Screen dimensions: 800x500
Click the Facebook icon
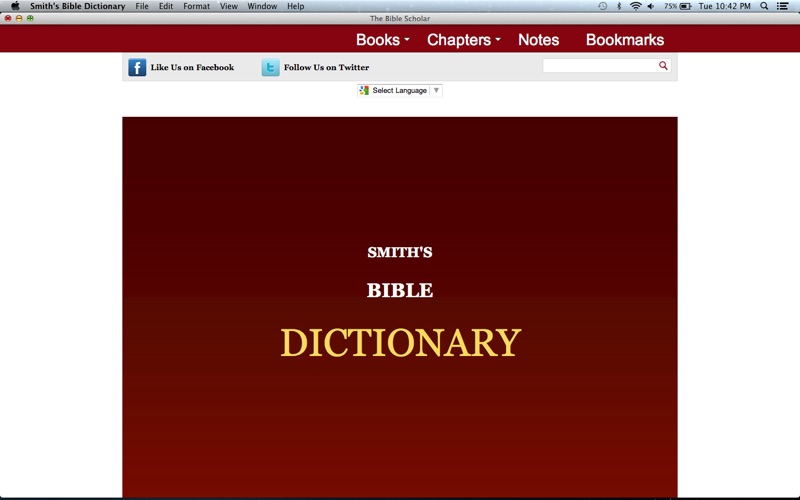137,67
